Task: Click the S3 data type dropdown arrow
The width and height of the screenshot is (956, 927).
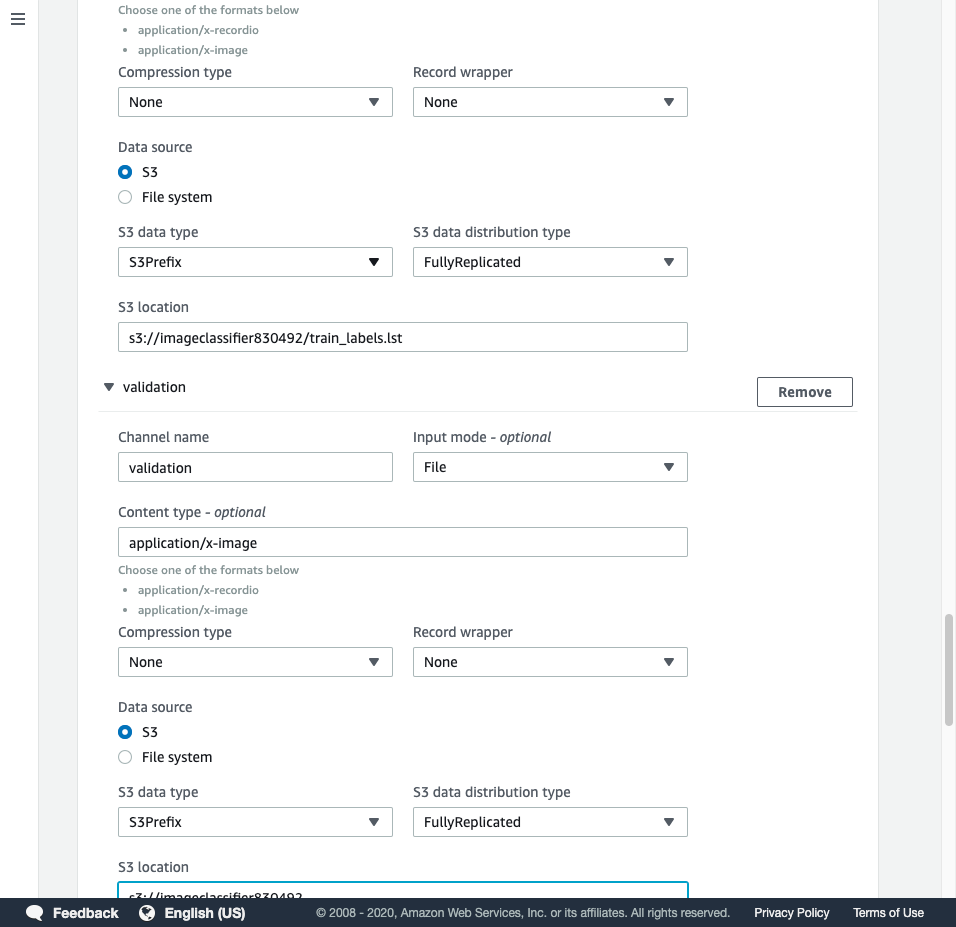Action: pos(376,261)
